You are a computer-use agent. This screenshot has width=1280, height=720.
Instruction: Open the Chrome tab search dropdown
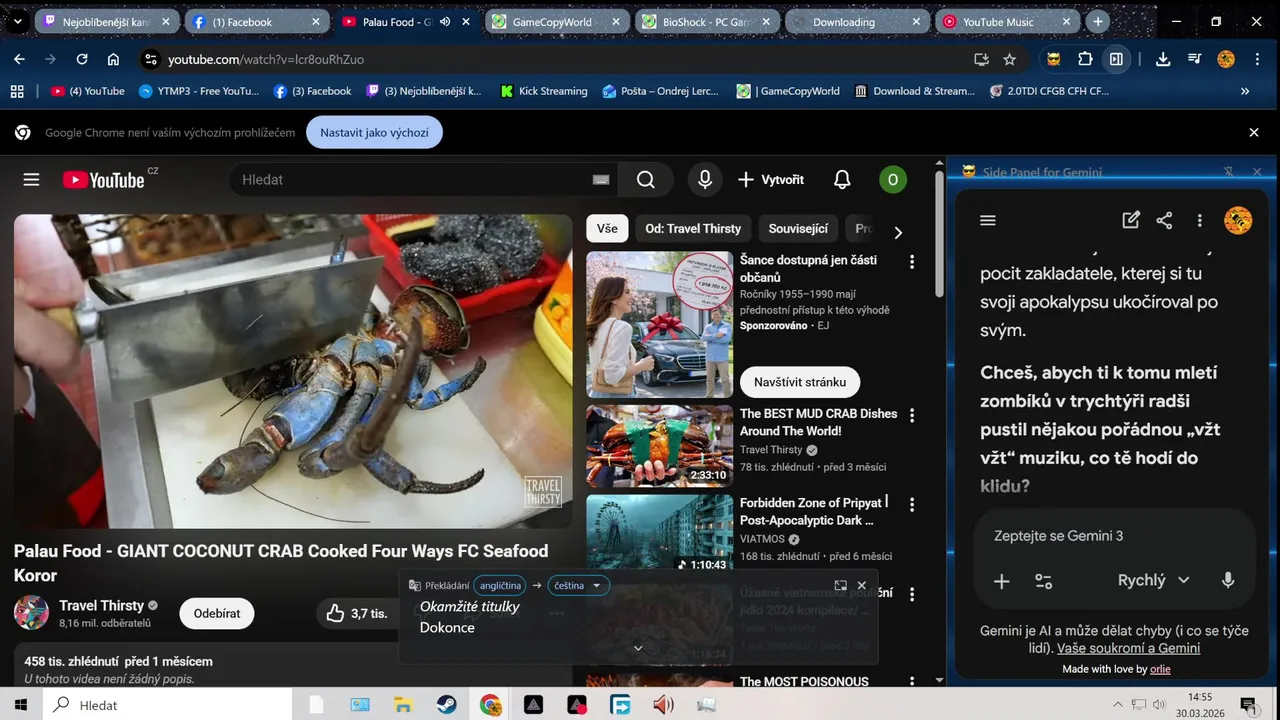[17, 21]
